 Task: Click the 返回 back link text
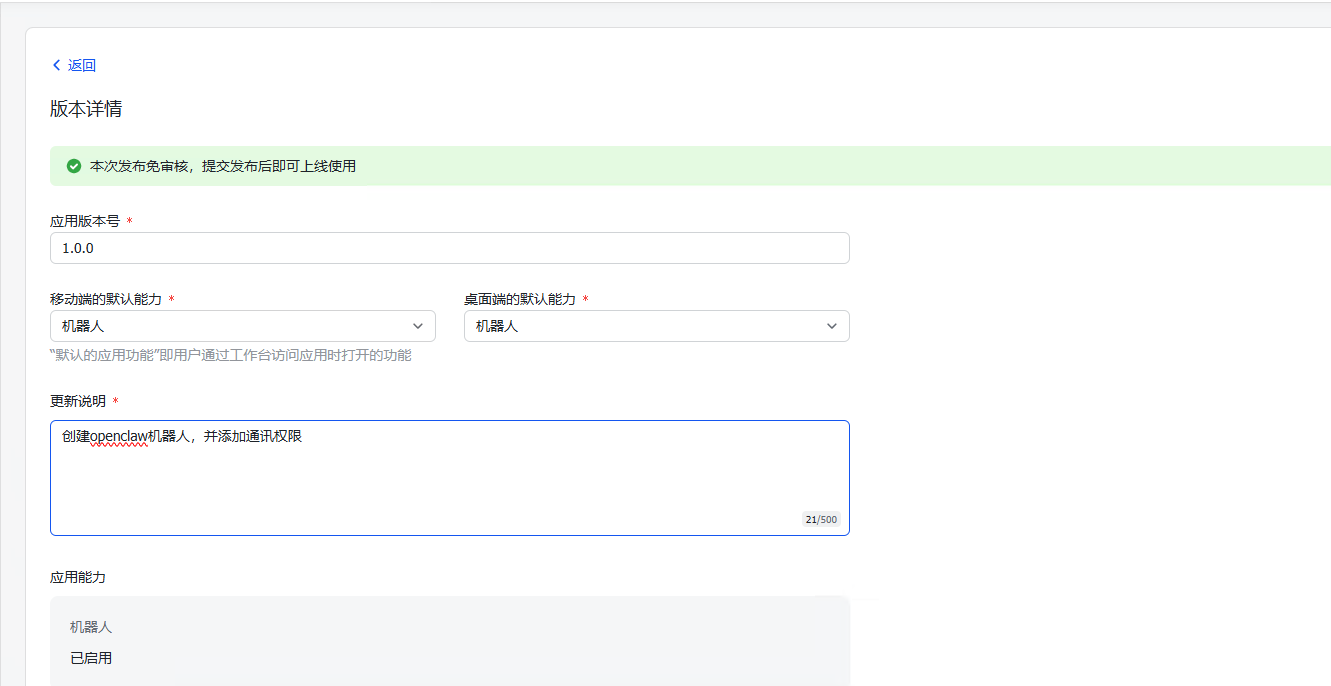(x=82, y=65)
